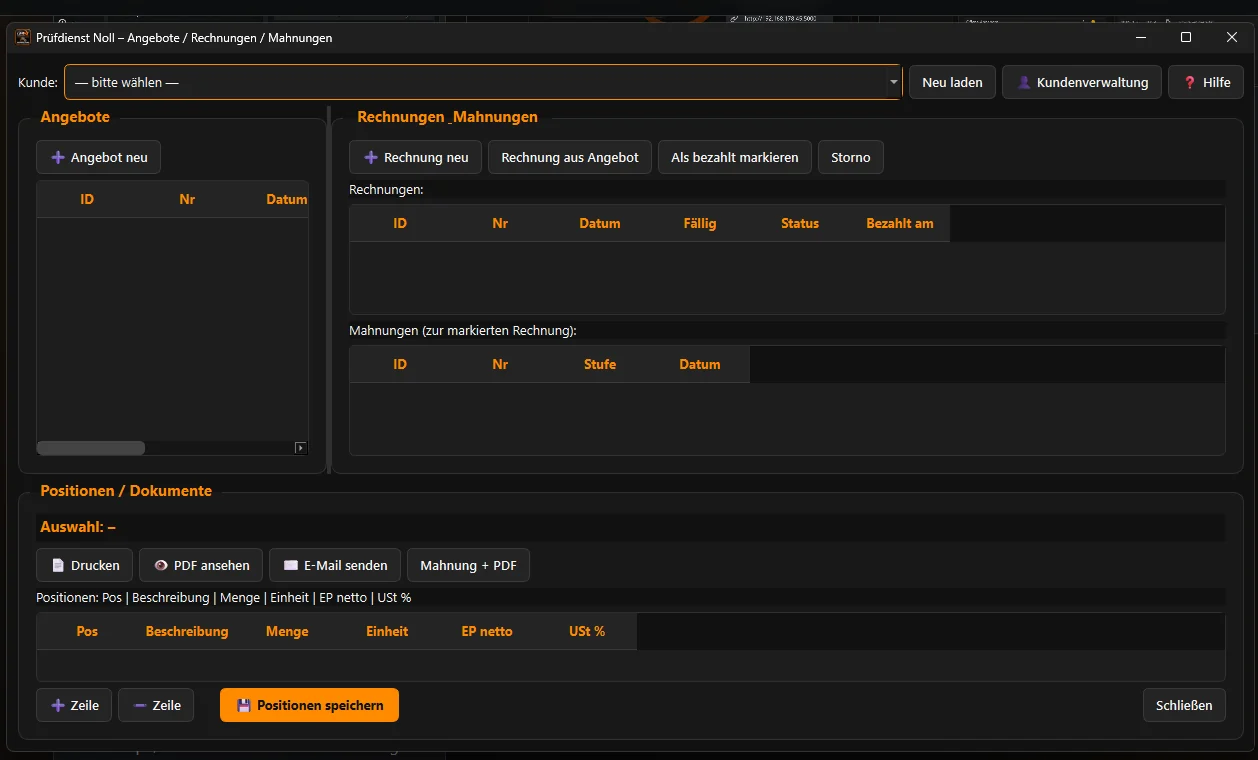Click the Drucken print button
This screenshot has width=1258, height=760.
pos(85,565)
